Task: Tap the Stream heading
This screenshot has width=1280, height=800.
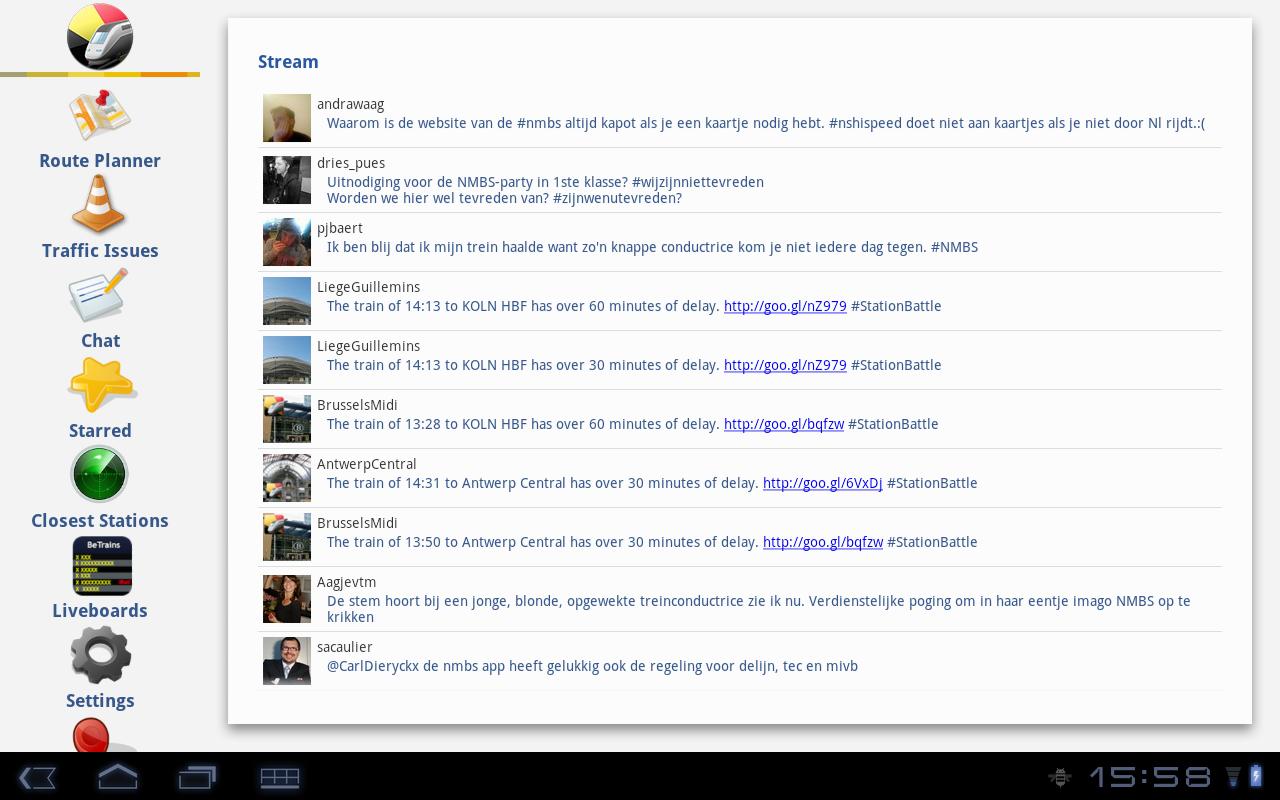Action: coord(288,62)
